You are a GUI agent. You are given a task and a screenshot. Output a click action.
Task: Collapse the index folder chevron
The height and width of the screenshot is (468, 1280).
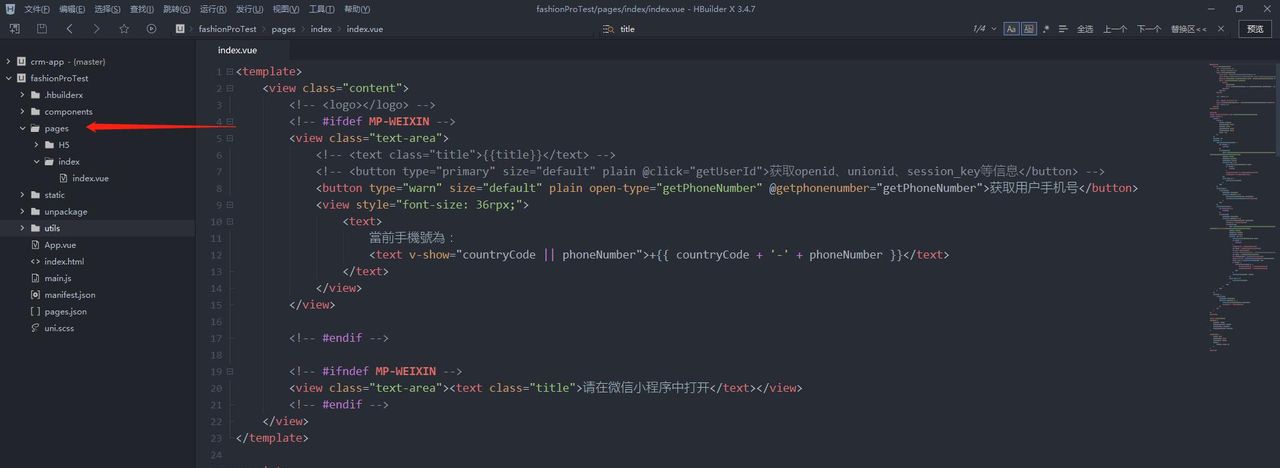pos(36,161)
